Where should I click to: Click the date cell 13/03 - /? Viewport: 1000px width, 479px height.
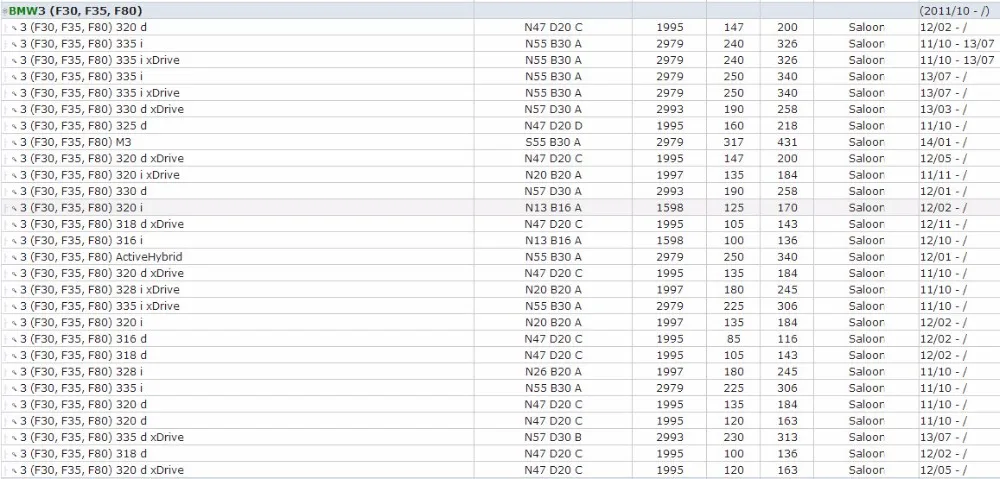(943, 109)
